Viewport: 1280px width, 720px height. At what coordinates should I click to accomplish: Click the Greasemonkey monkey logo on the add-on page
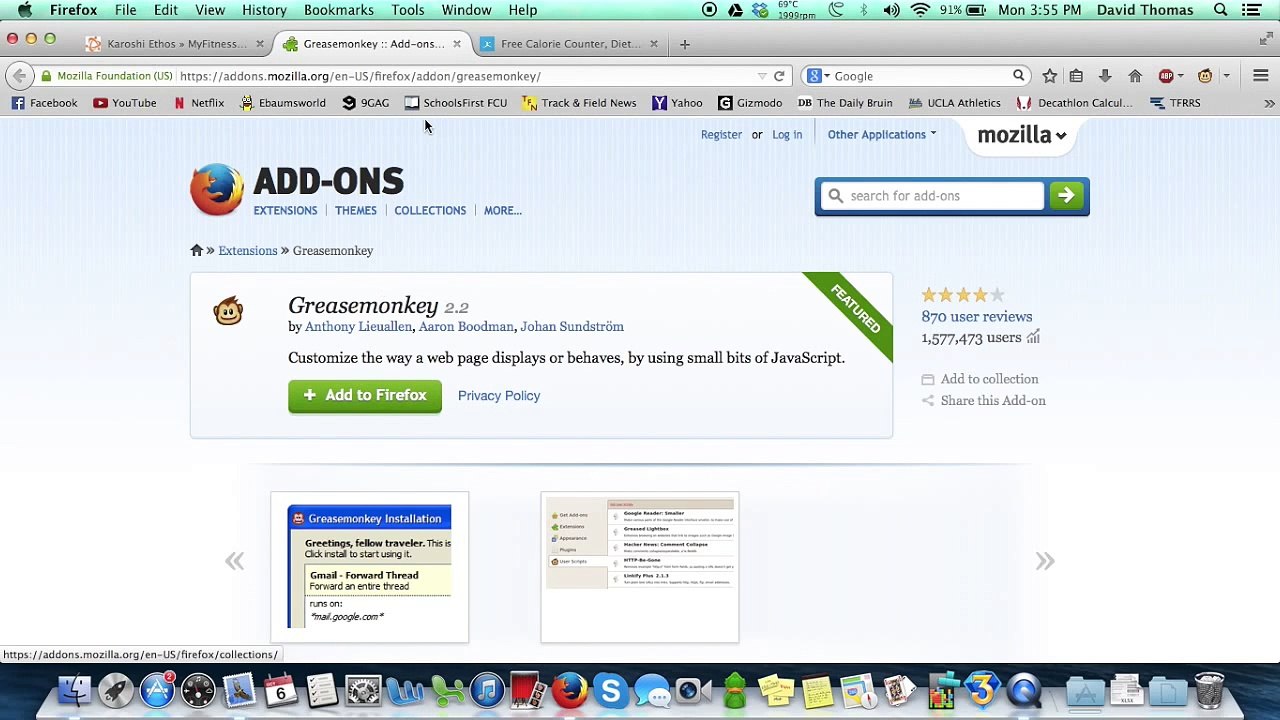point(228,311)
